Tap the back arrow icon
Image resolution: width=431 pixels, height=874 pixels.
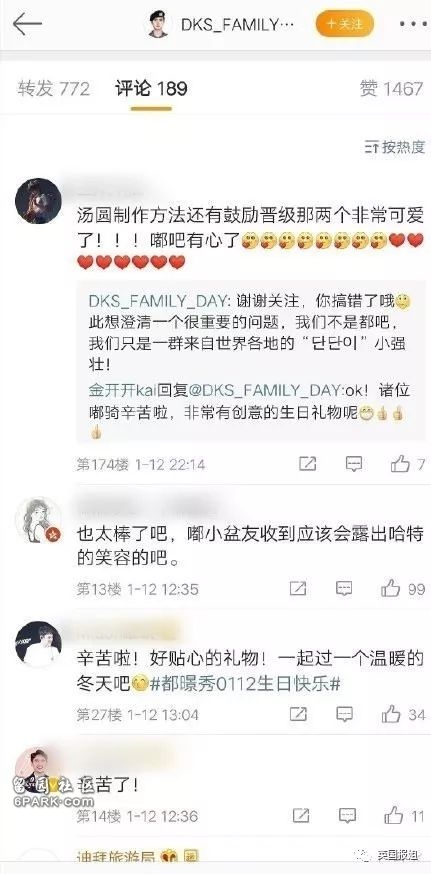tap(27, 25)
